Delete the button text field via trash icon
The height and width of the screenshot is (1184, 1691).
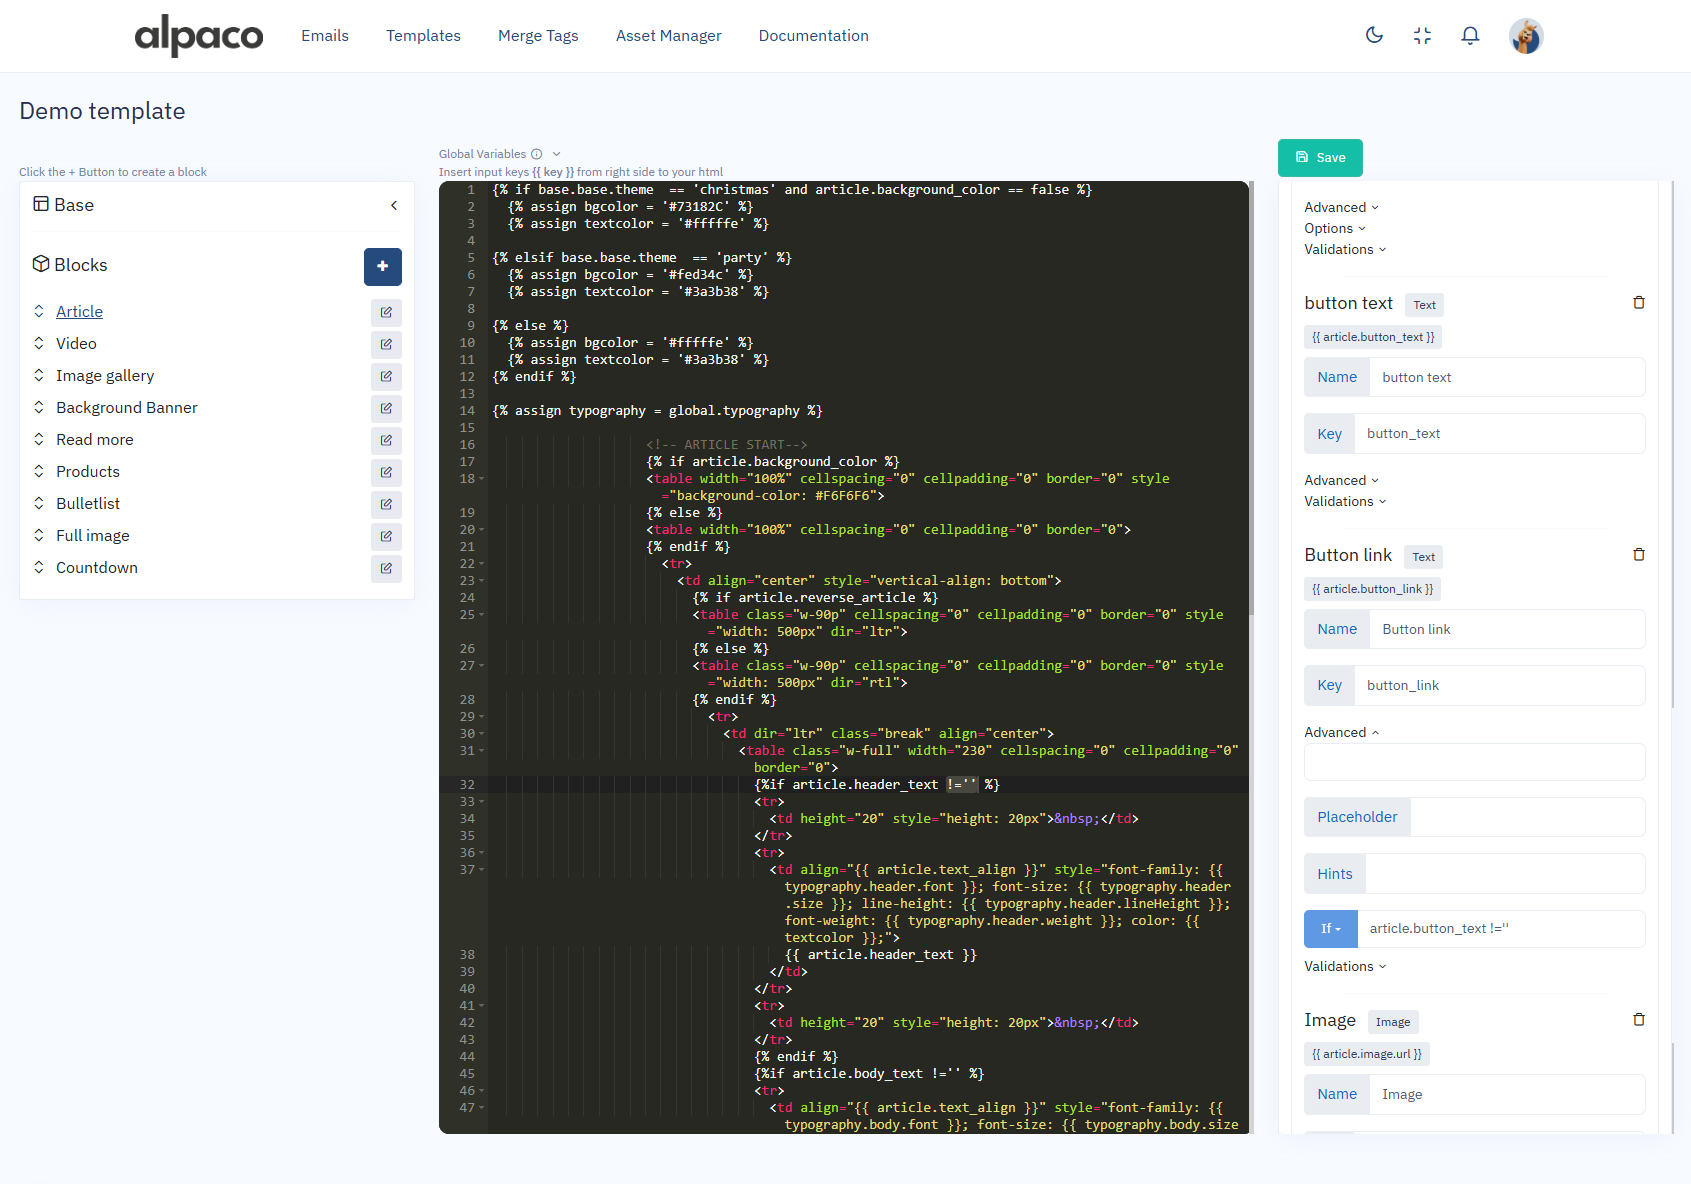click(x=1638, y=303)
